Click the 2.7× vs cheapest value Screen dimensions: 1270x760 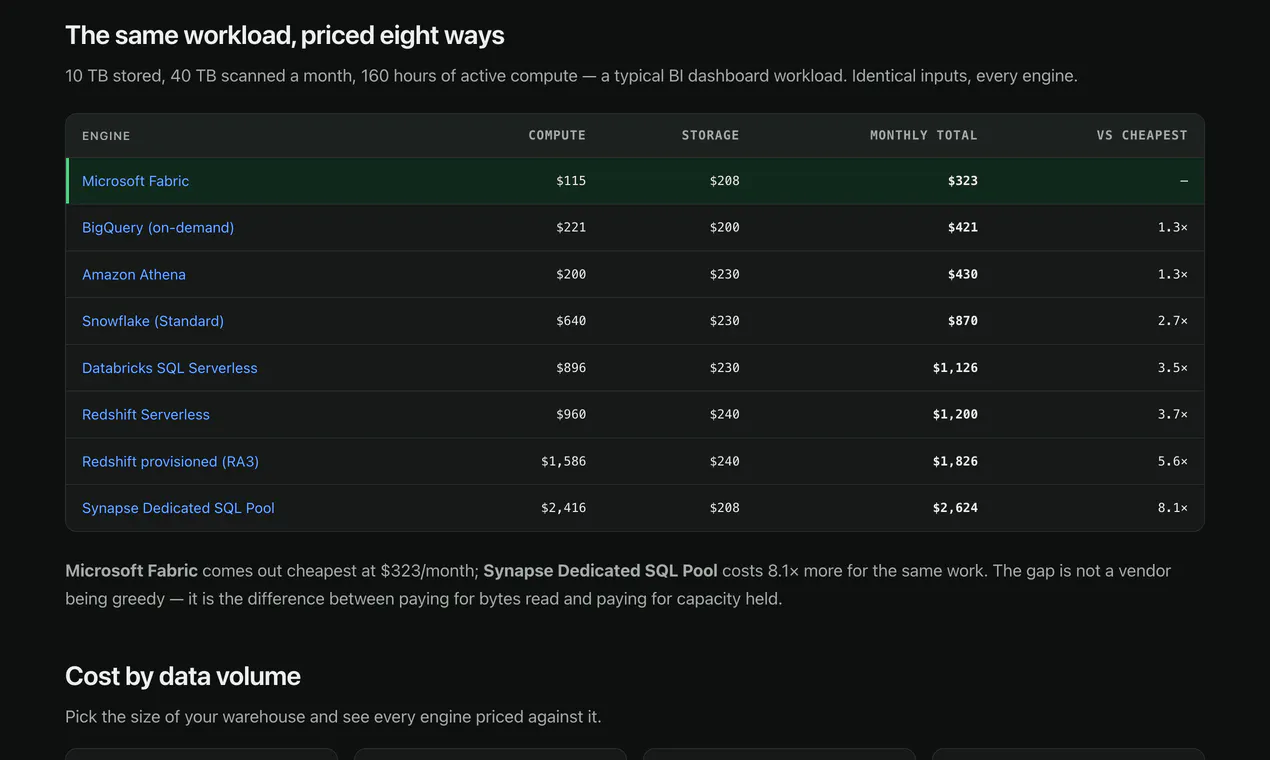tap(1173, 321)
